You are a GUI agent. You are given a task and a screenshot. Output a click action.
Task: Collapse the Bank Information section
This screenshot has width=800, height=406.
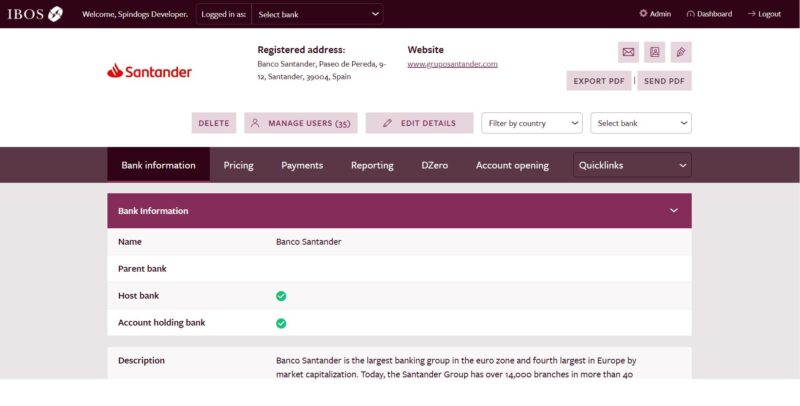point(673,211)
